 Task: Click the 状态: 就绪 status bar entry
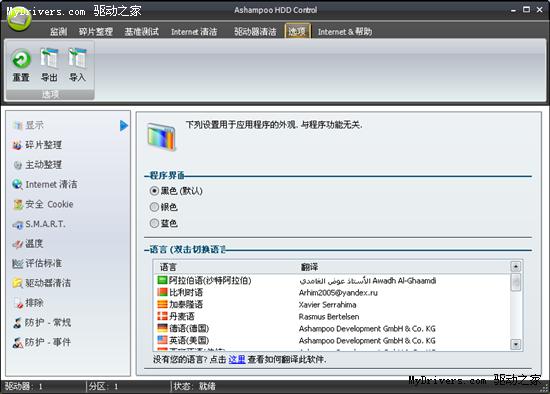tap(195, 386)
